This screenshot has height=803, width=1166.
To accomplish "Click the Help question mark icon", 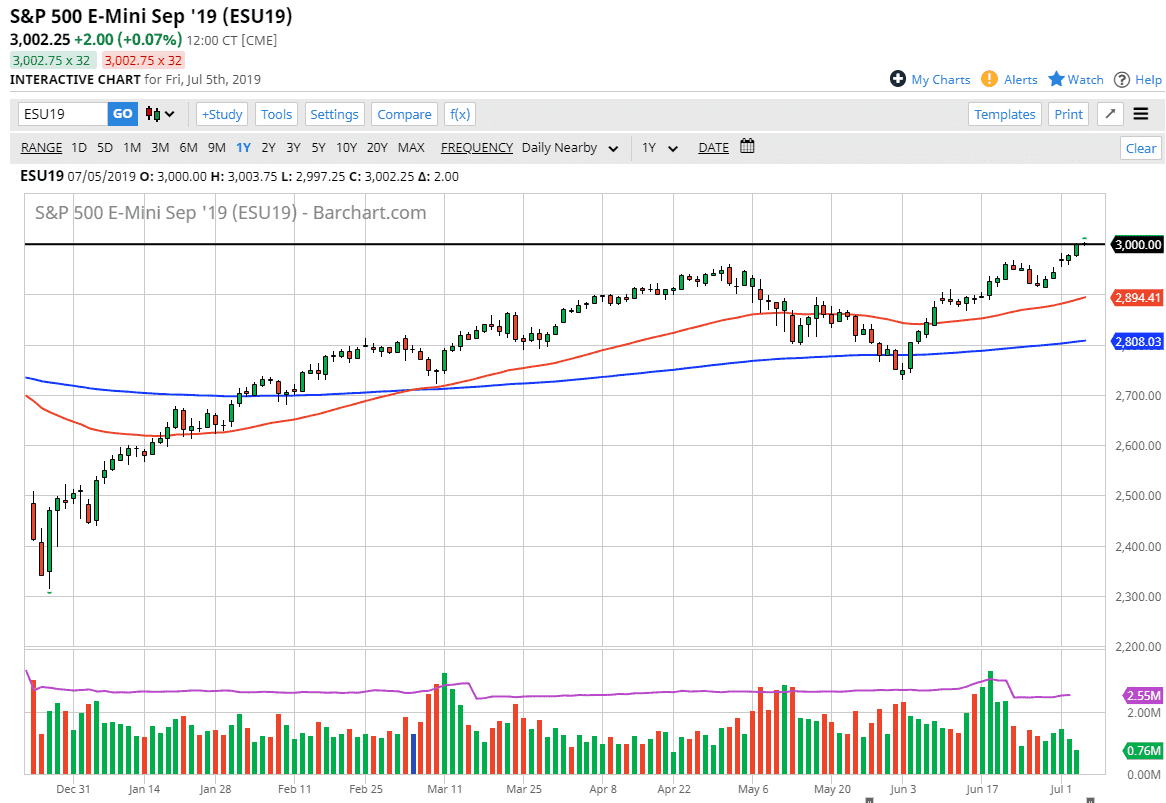I will [x=1121, y=80].
